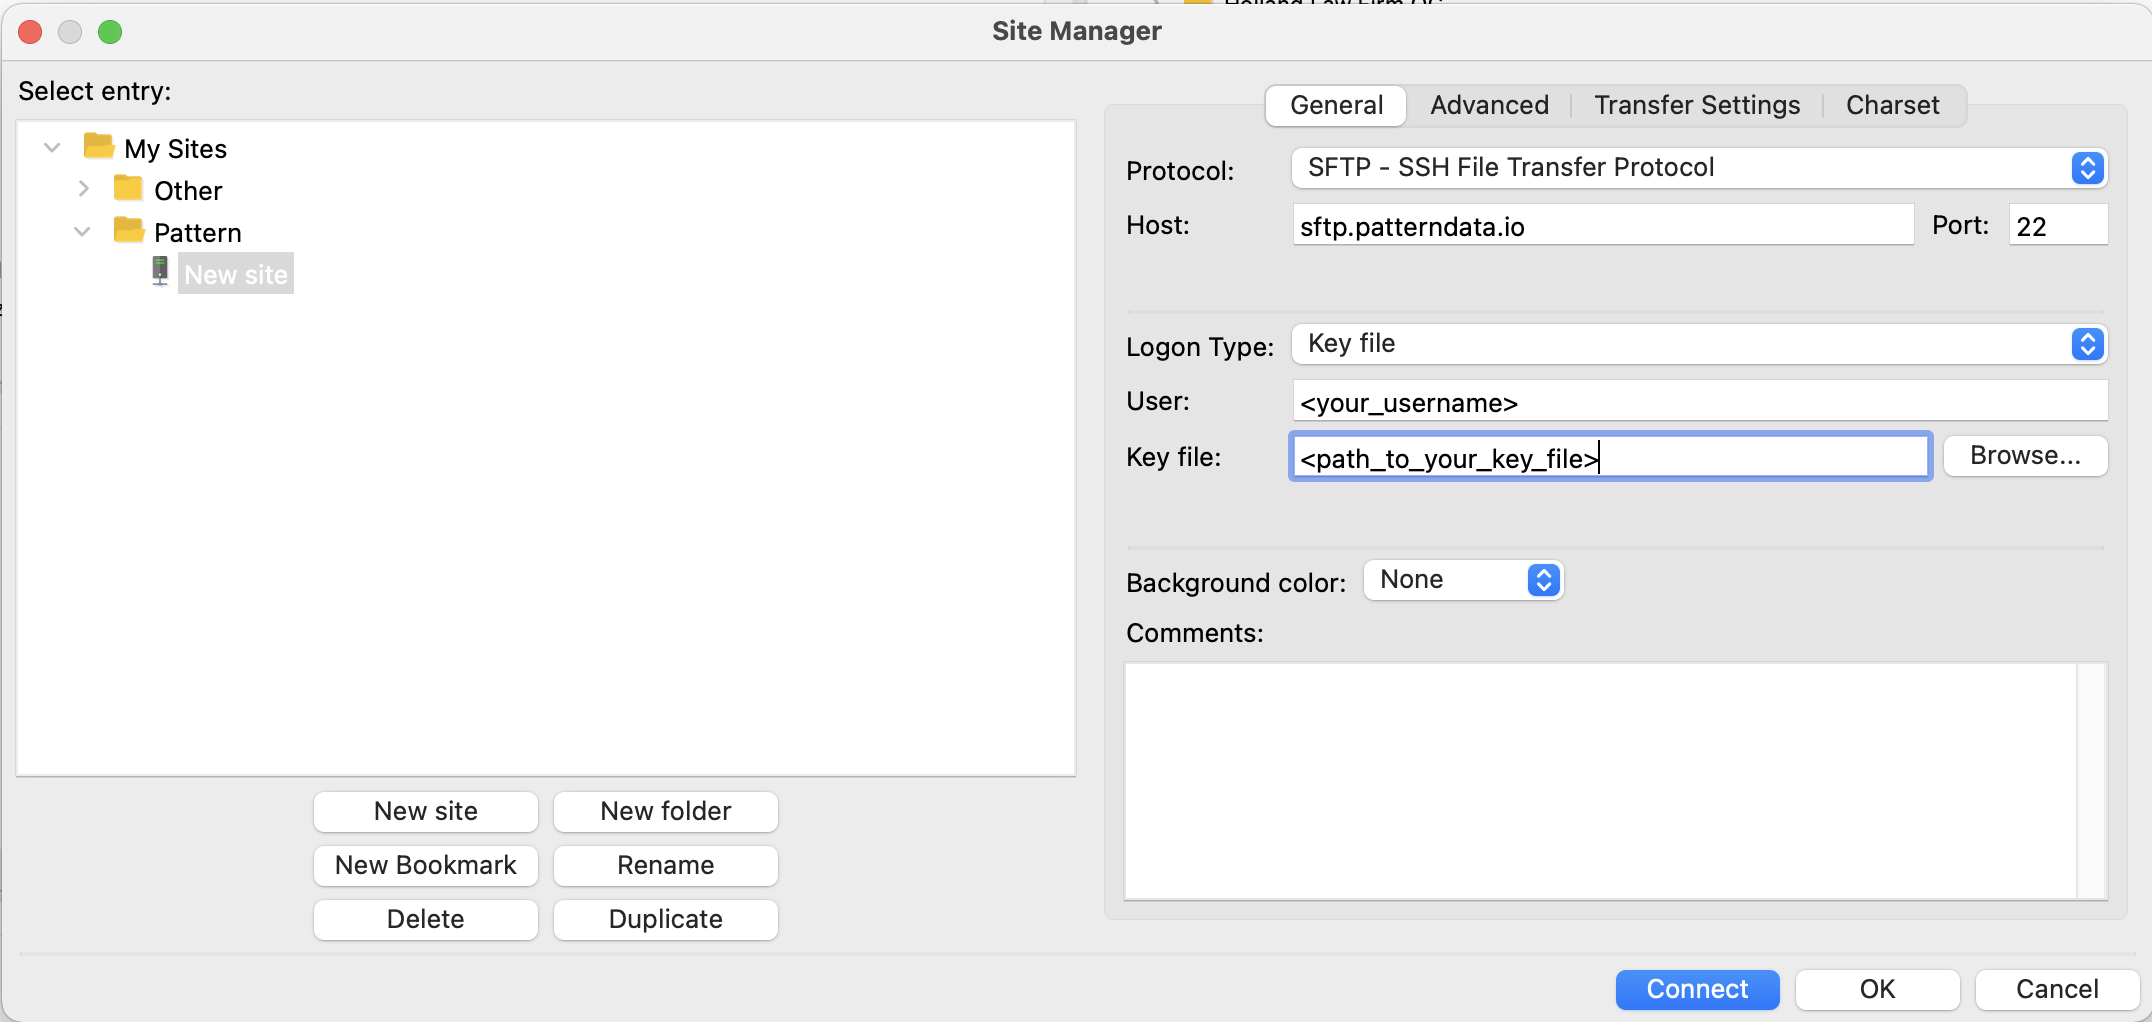Switch to the Advanced tab
This screenshot has width=2152, height=1022.
[1489, 105]
